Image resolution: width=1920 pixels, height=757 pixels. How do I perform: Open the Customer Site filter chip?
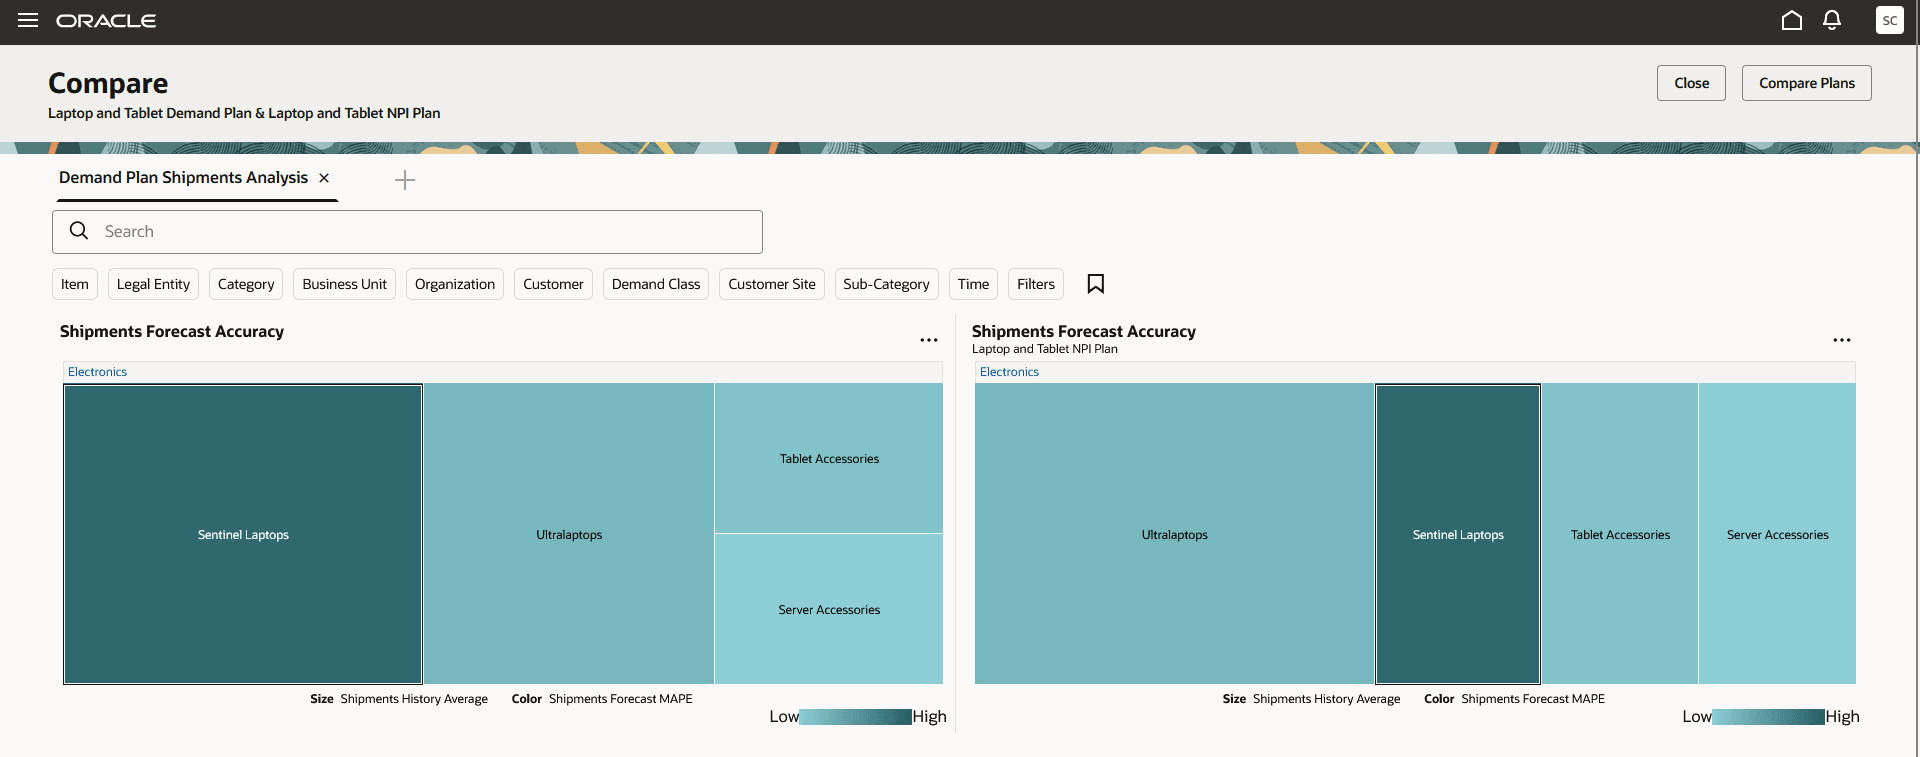point(772,284)
